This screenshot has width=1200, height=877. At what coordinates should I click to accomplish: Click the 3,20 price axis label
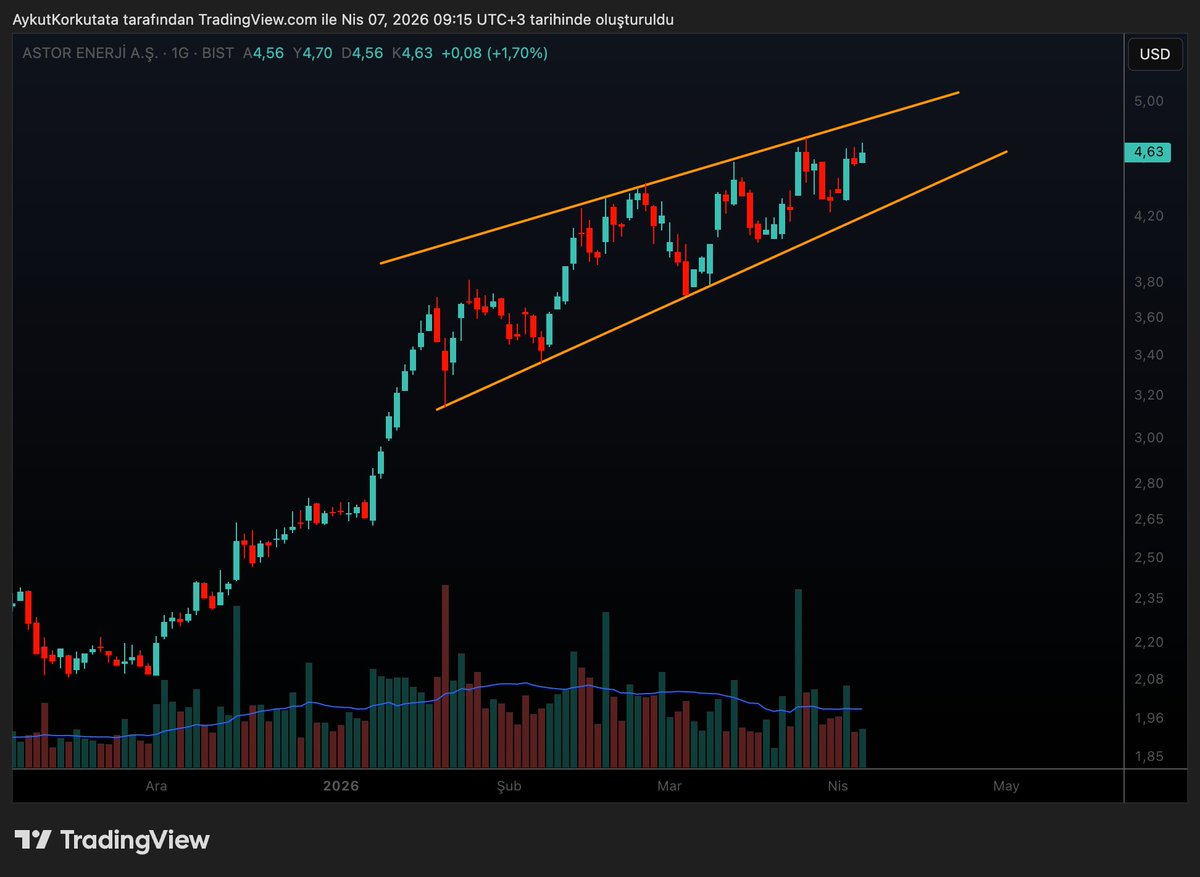[1148, 395]
